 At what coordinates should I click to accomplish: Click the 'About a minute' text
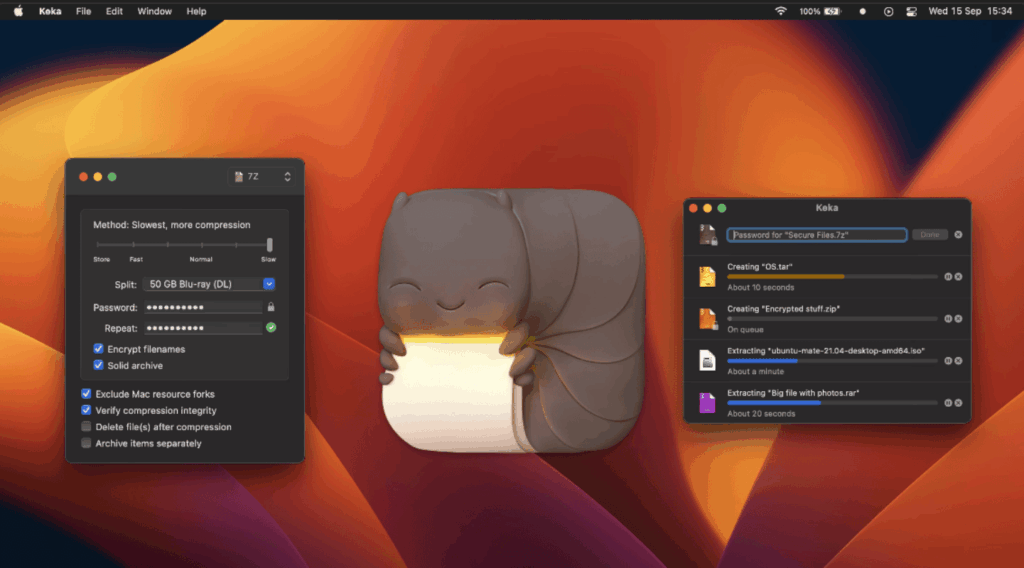coord(756,371)
